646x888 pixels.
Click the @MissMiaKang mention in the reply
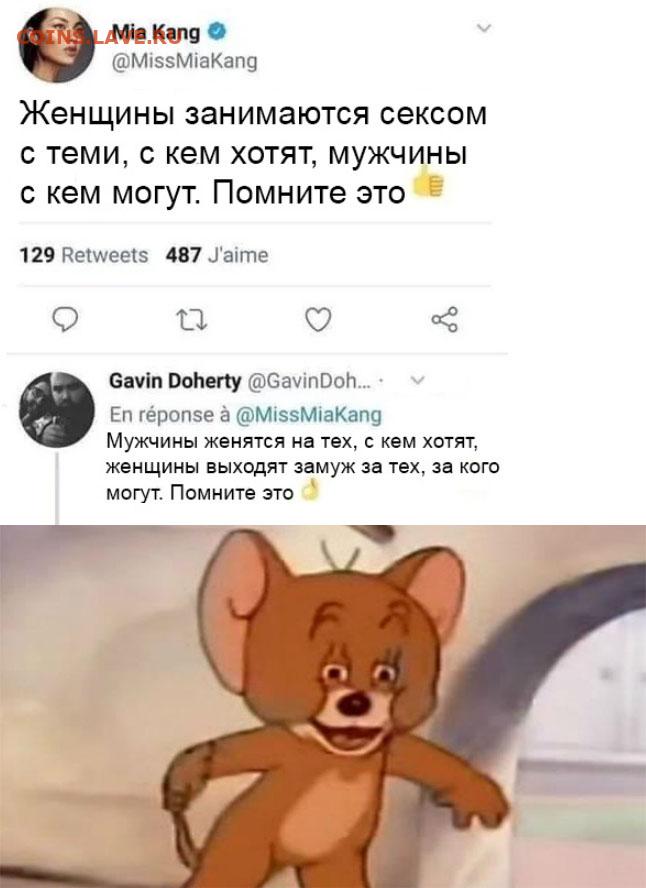[308, 415]
